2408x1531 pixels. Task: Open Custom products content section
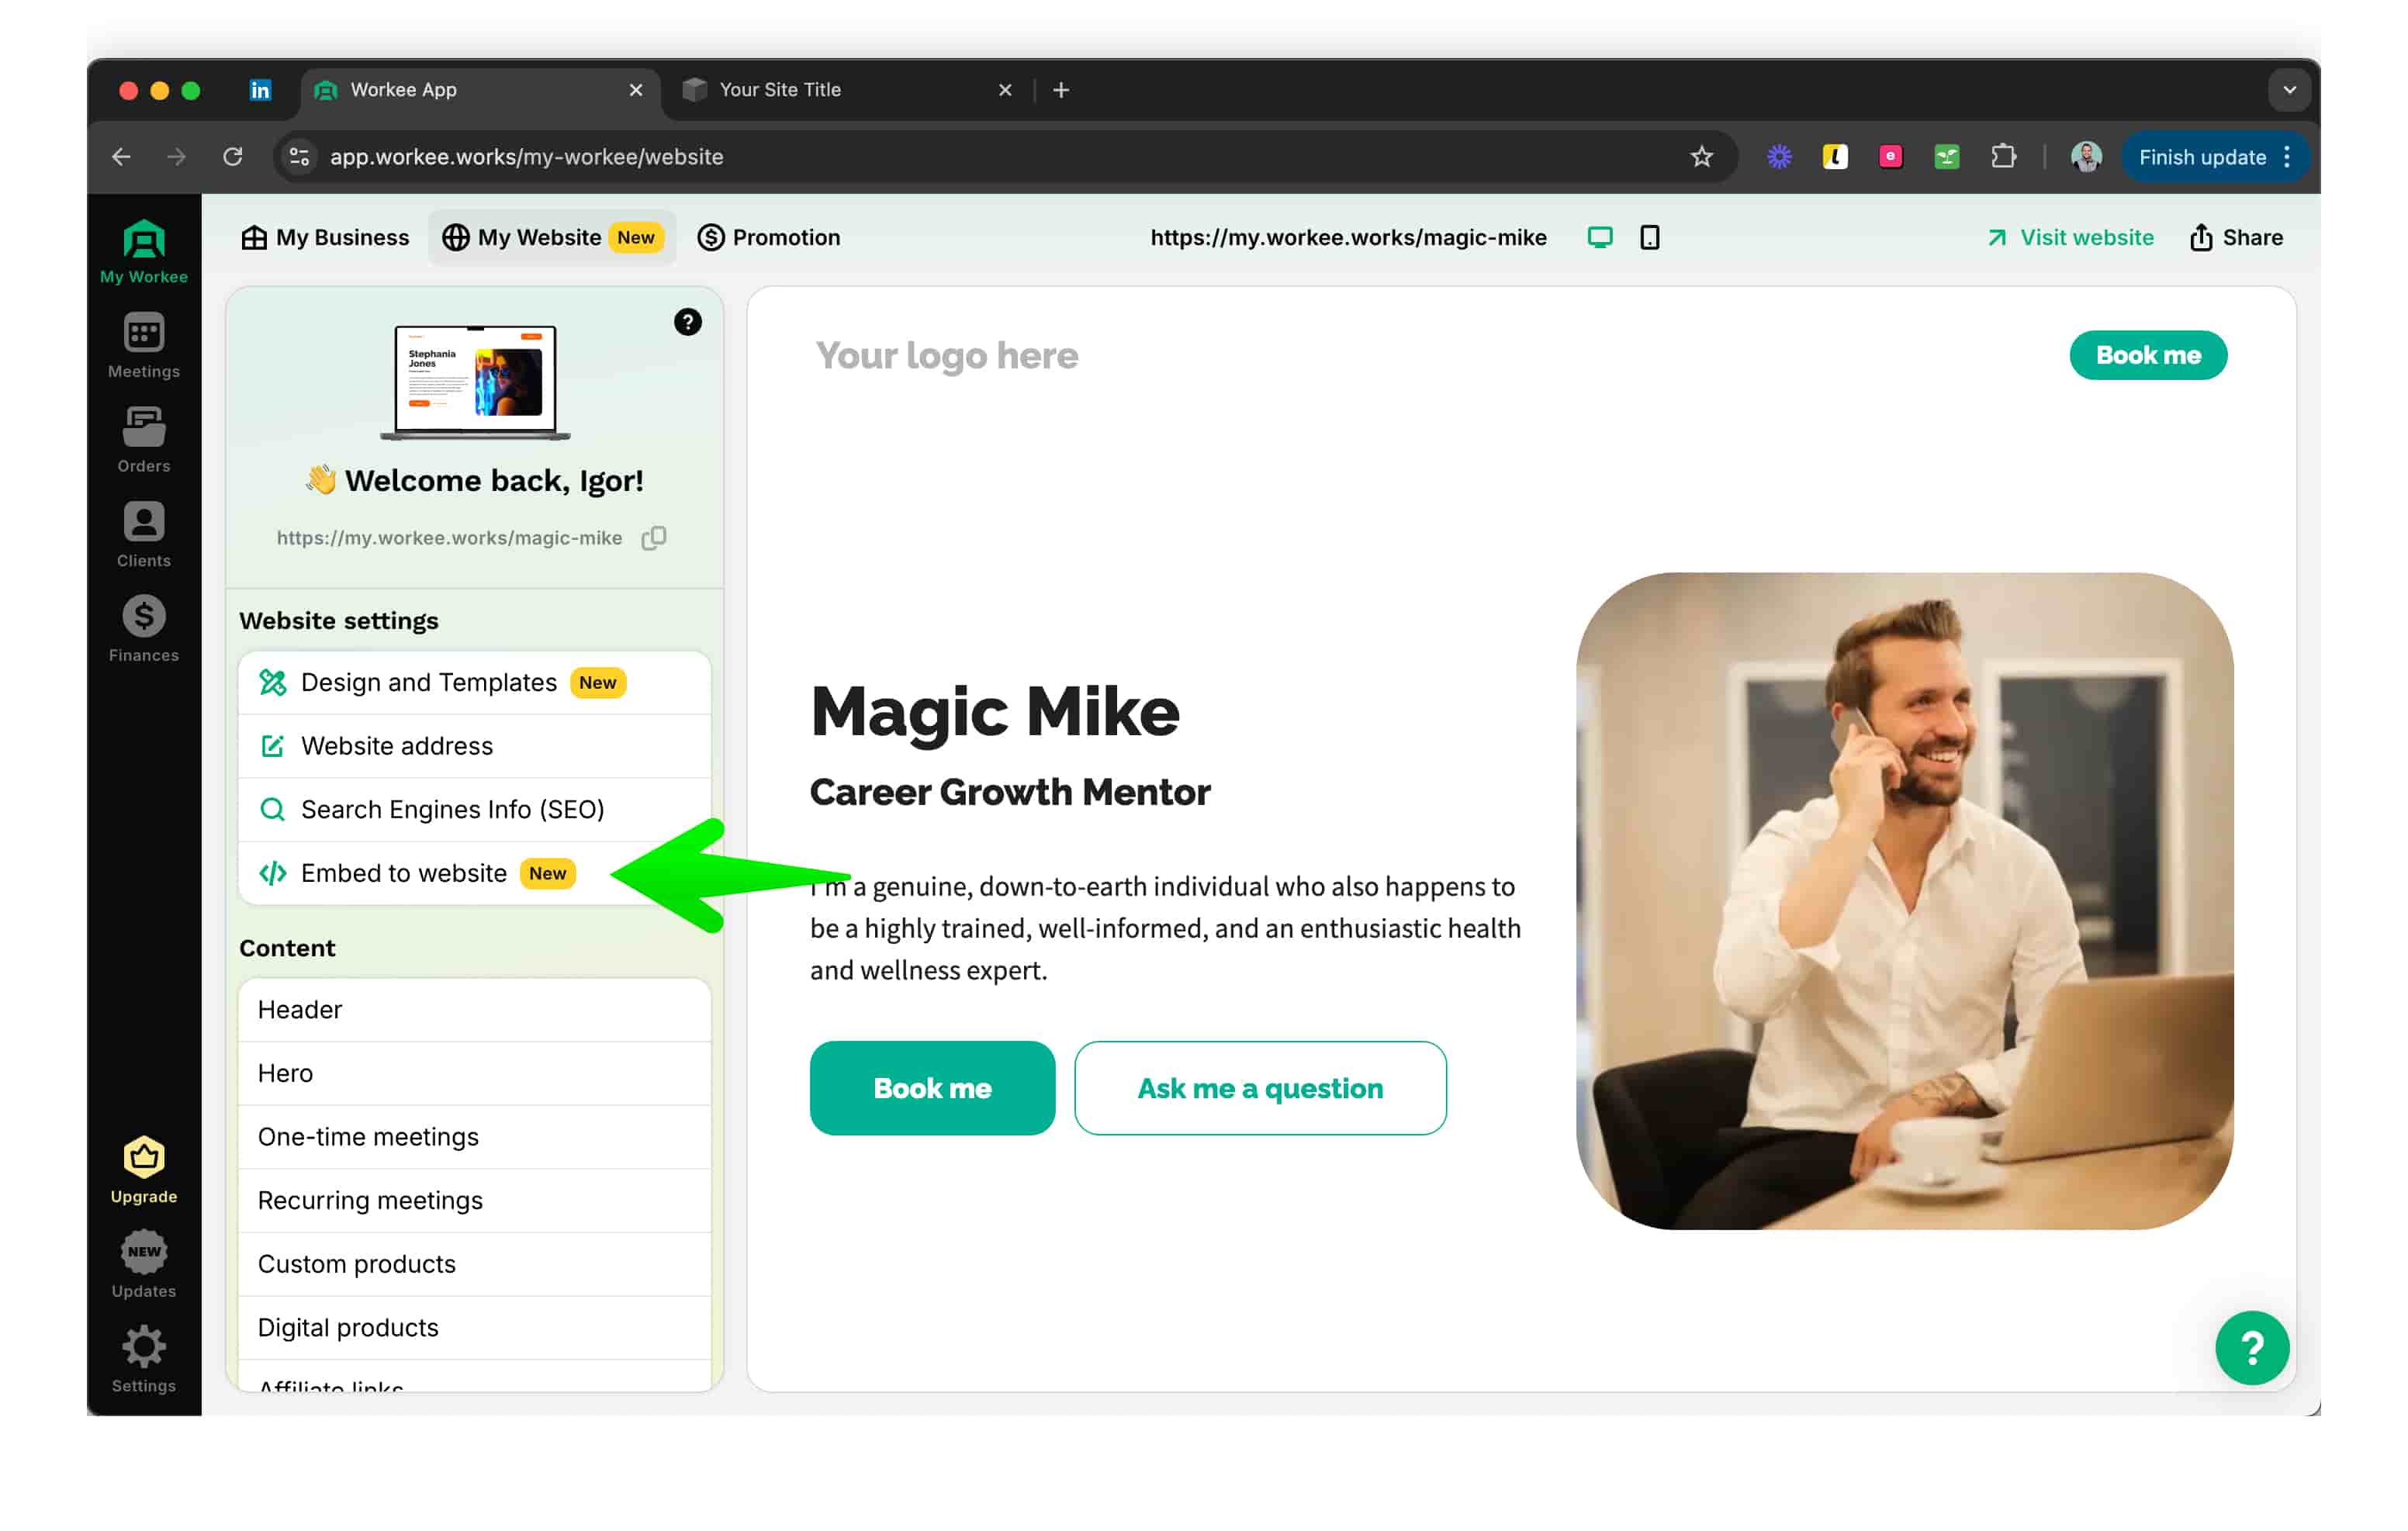(x=475, y=1264)
